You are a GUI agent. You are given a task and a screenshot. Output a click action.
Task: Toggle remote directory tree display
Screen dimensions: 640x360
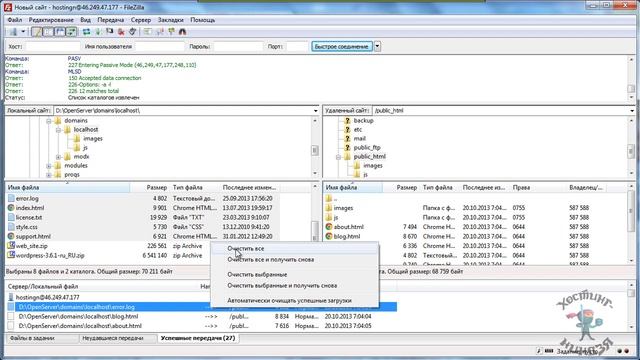pyautogui.click(x=60, y=31)
